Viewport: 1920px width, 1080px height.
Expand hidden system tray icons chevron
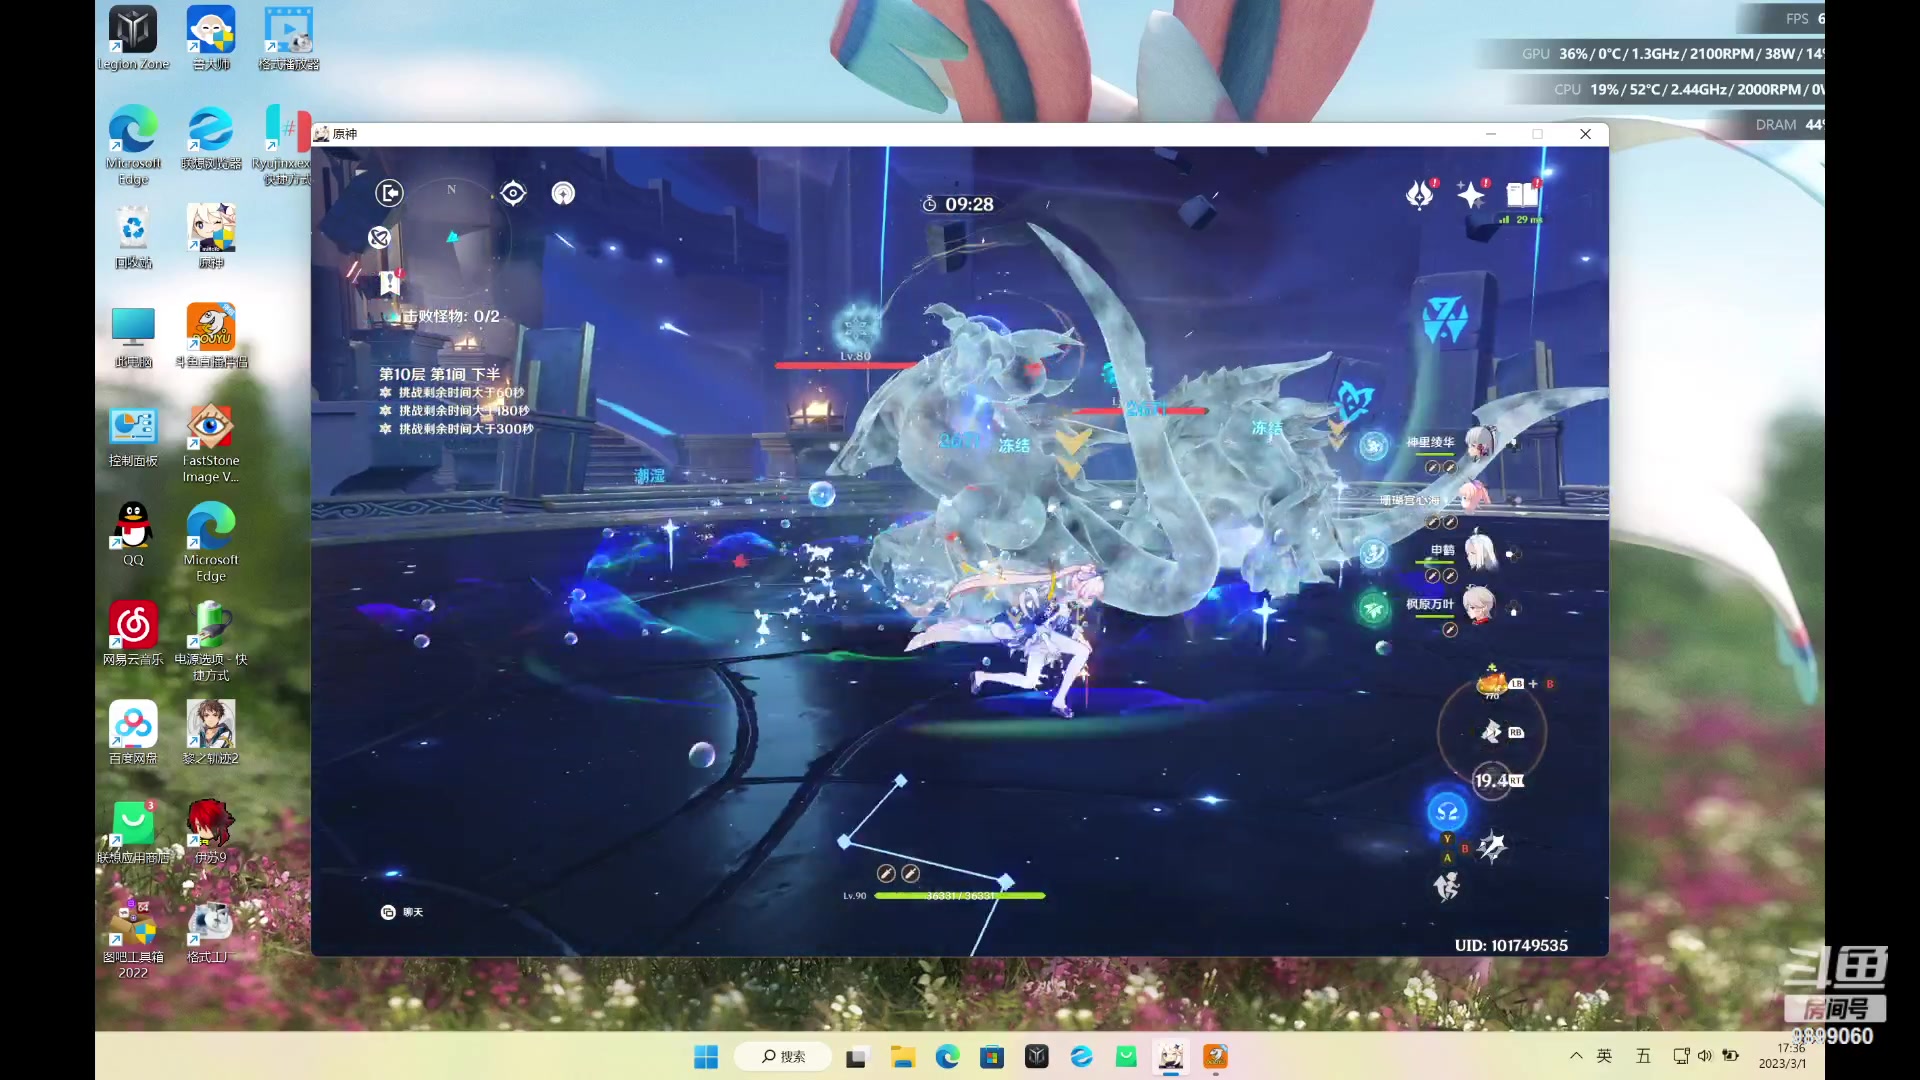(1576, 1056)
